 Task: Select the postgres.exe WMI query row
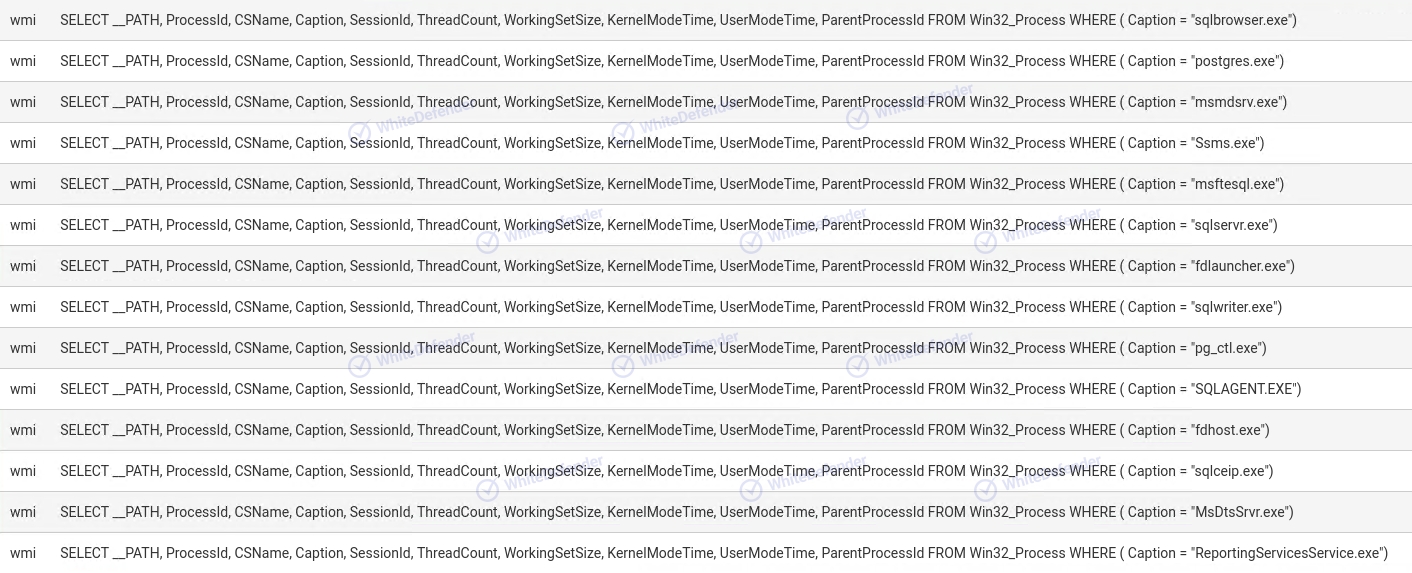pyautogui.click(x=706, y=61)
